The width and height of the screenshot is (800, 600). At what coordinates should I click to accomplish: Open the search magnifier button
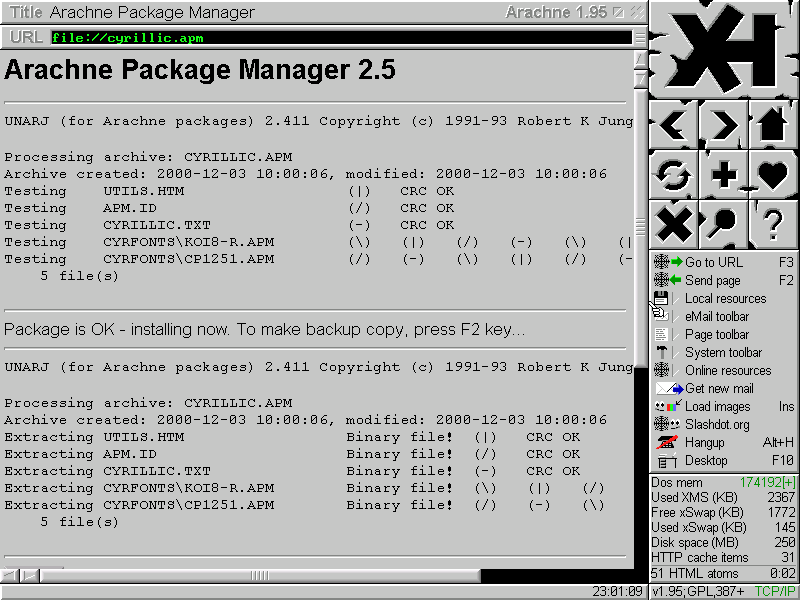723,224
